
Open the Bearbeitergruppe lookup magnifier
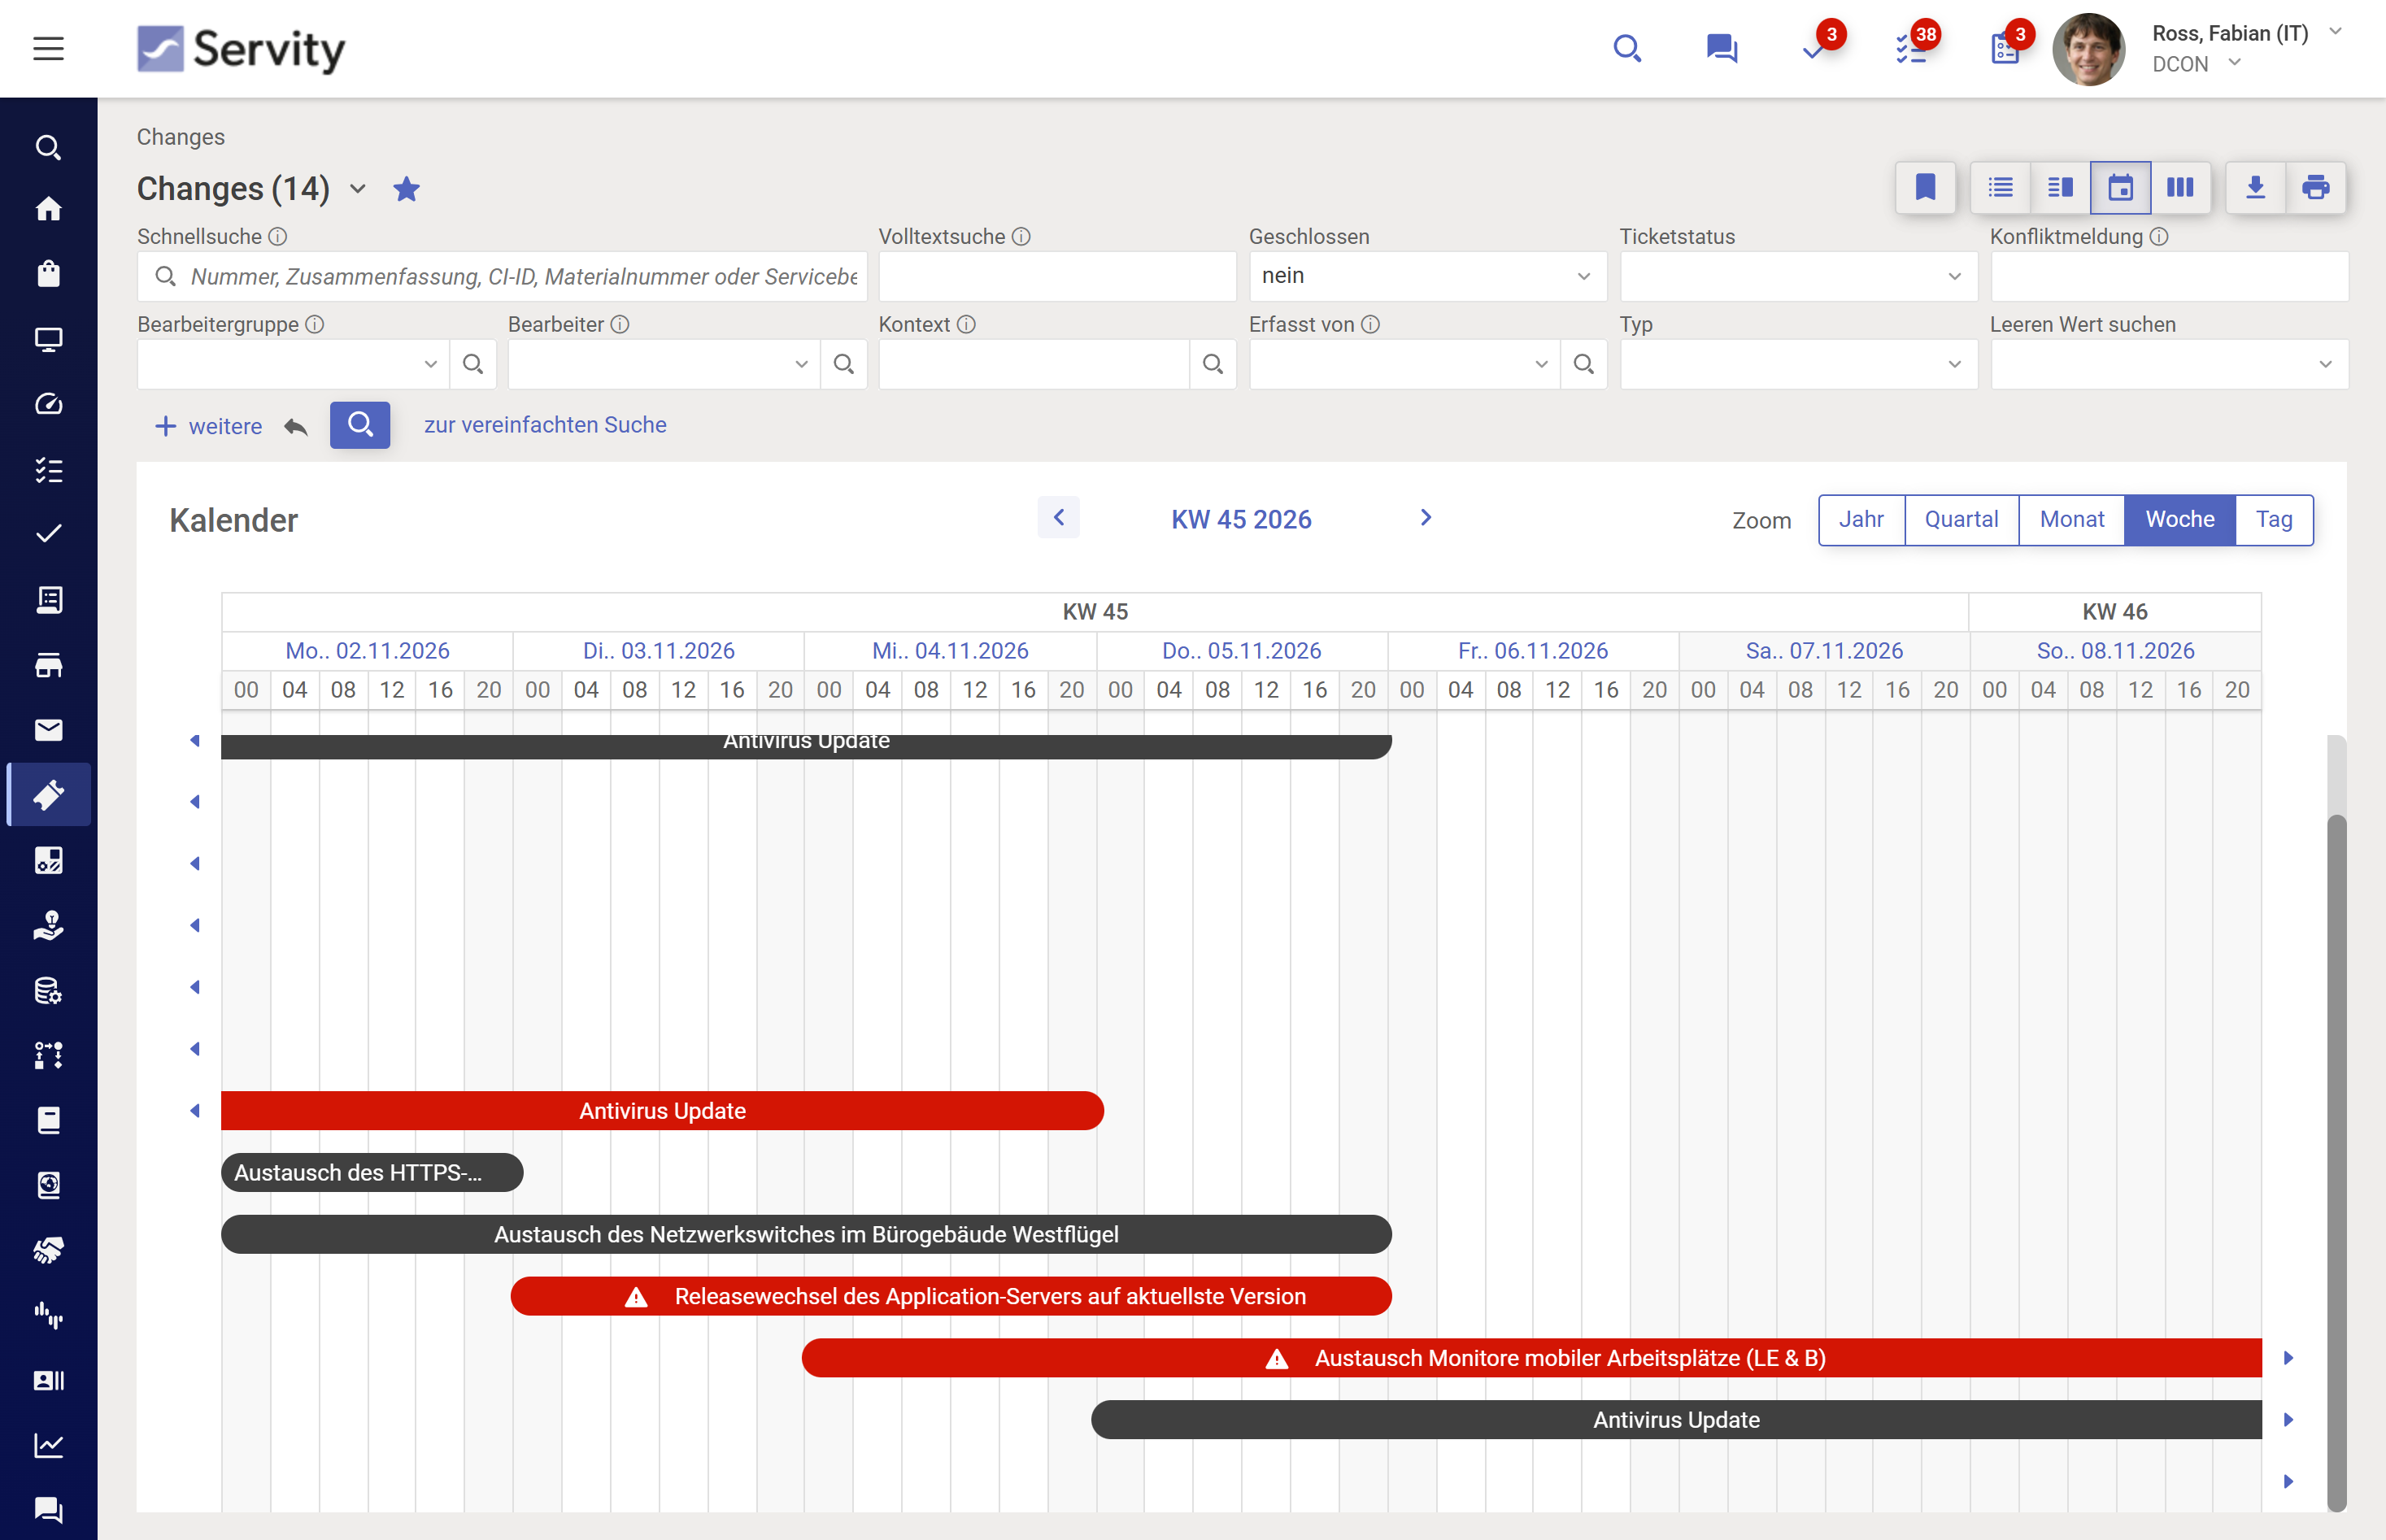473,364
